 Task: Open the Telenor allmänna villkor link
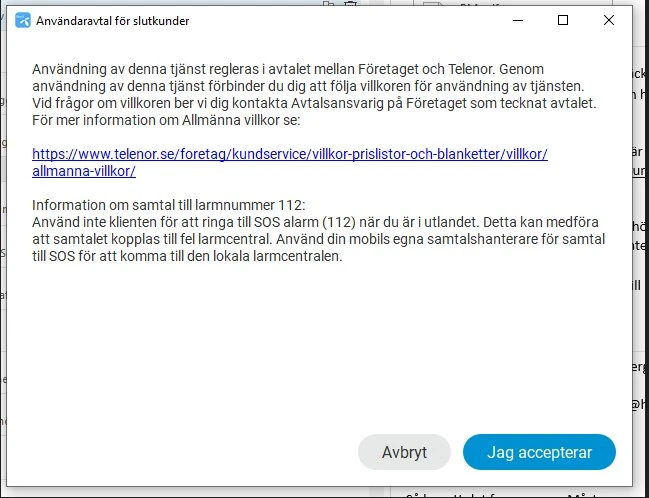[290, 162]
